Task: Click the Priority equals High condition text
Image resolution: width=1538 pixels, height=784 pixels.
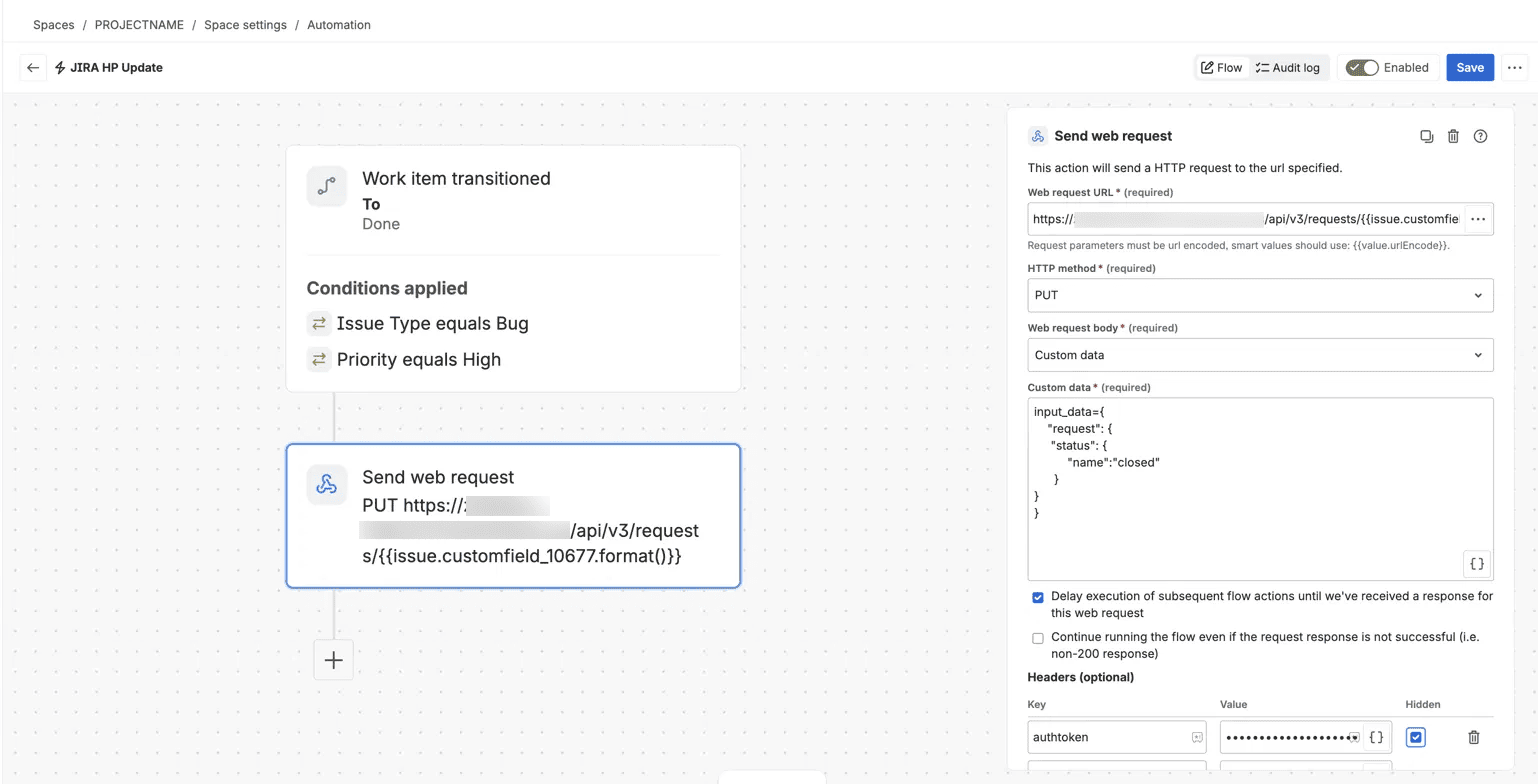Action: click(x=419, y=360)
